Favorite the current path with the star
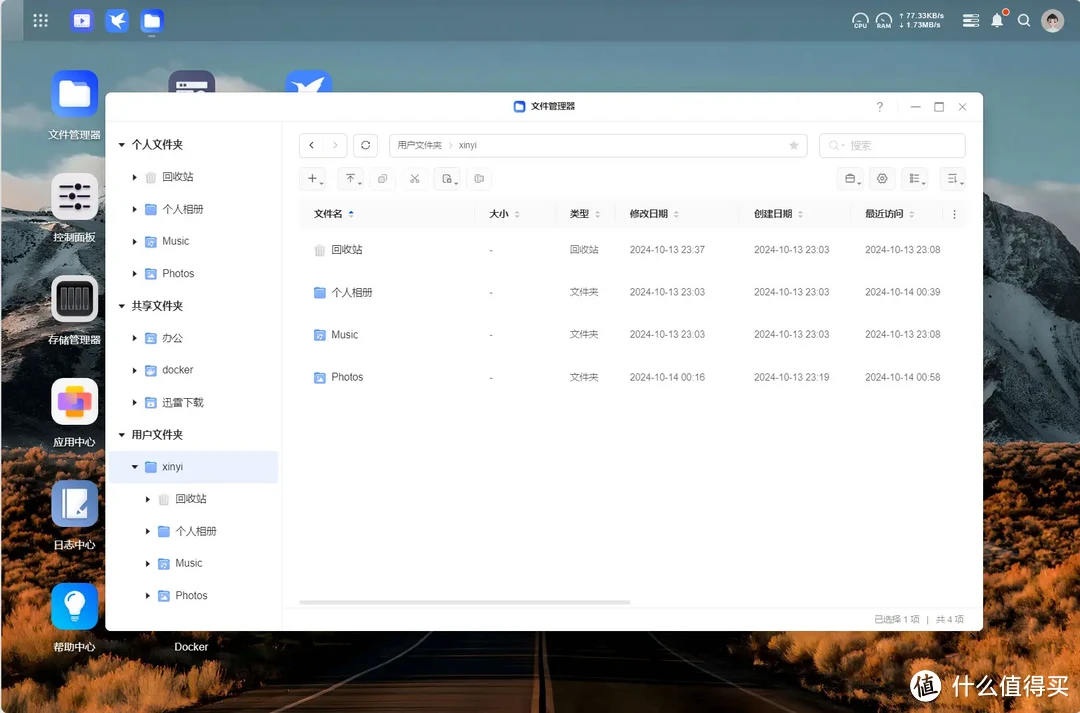 click(x=794, y=145)
